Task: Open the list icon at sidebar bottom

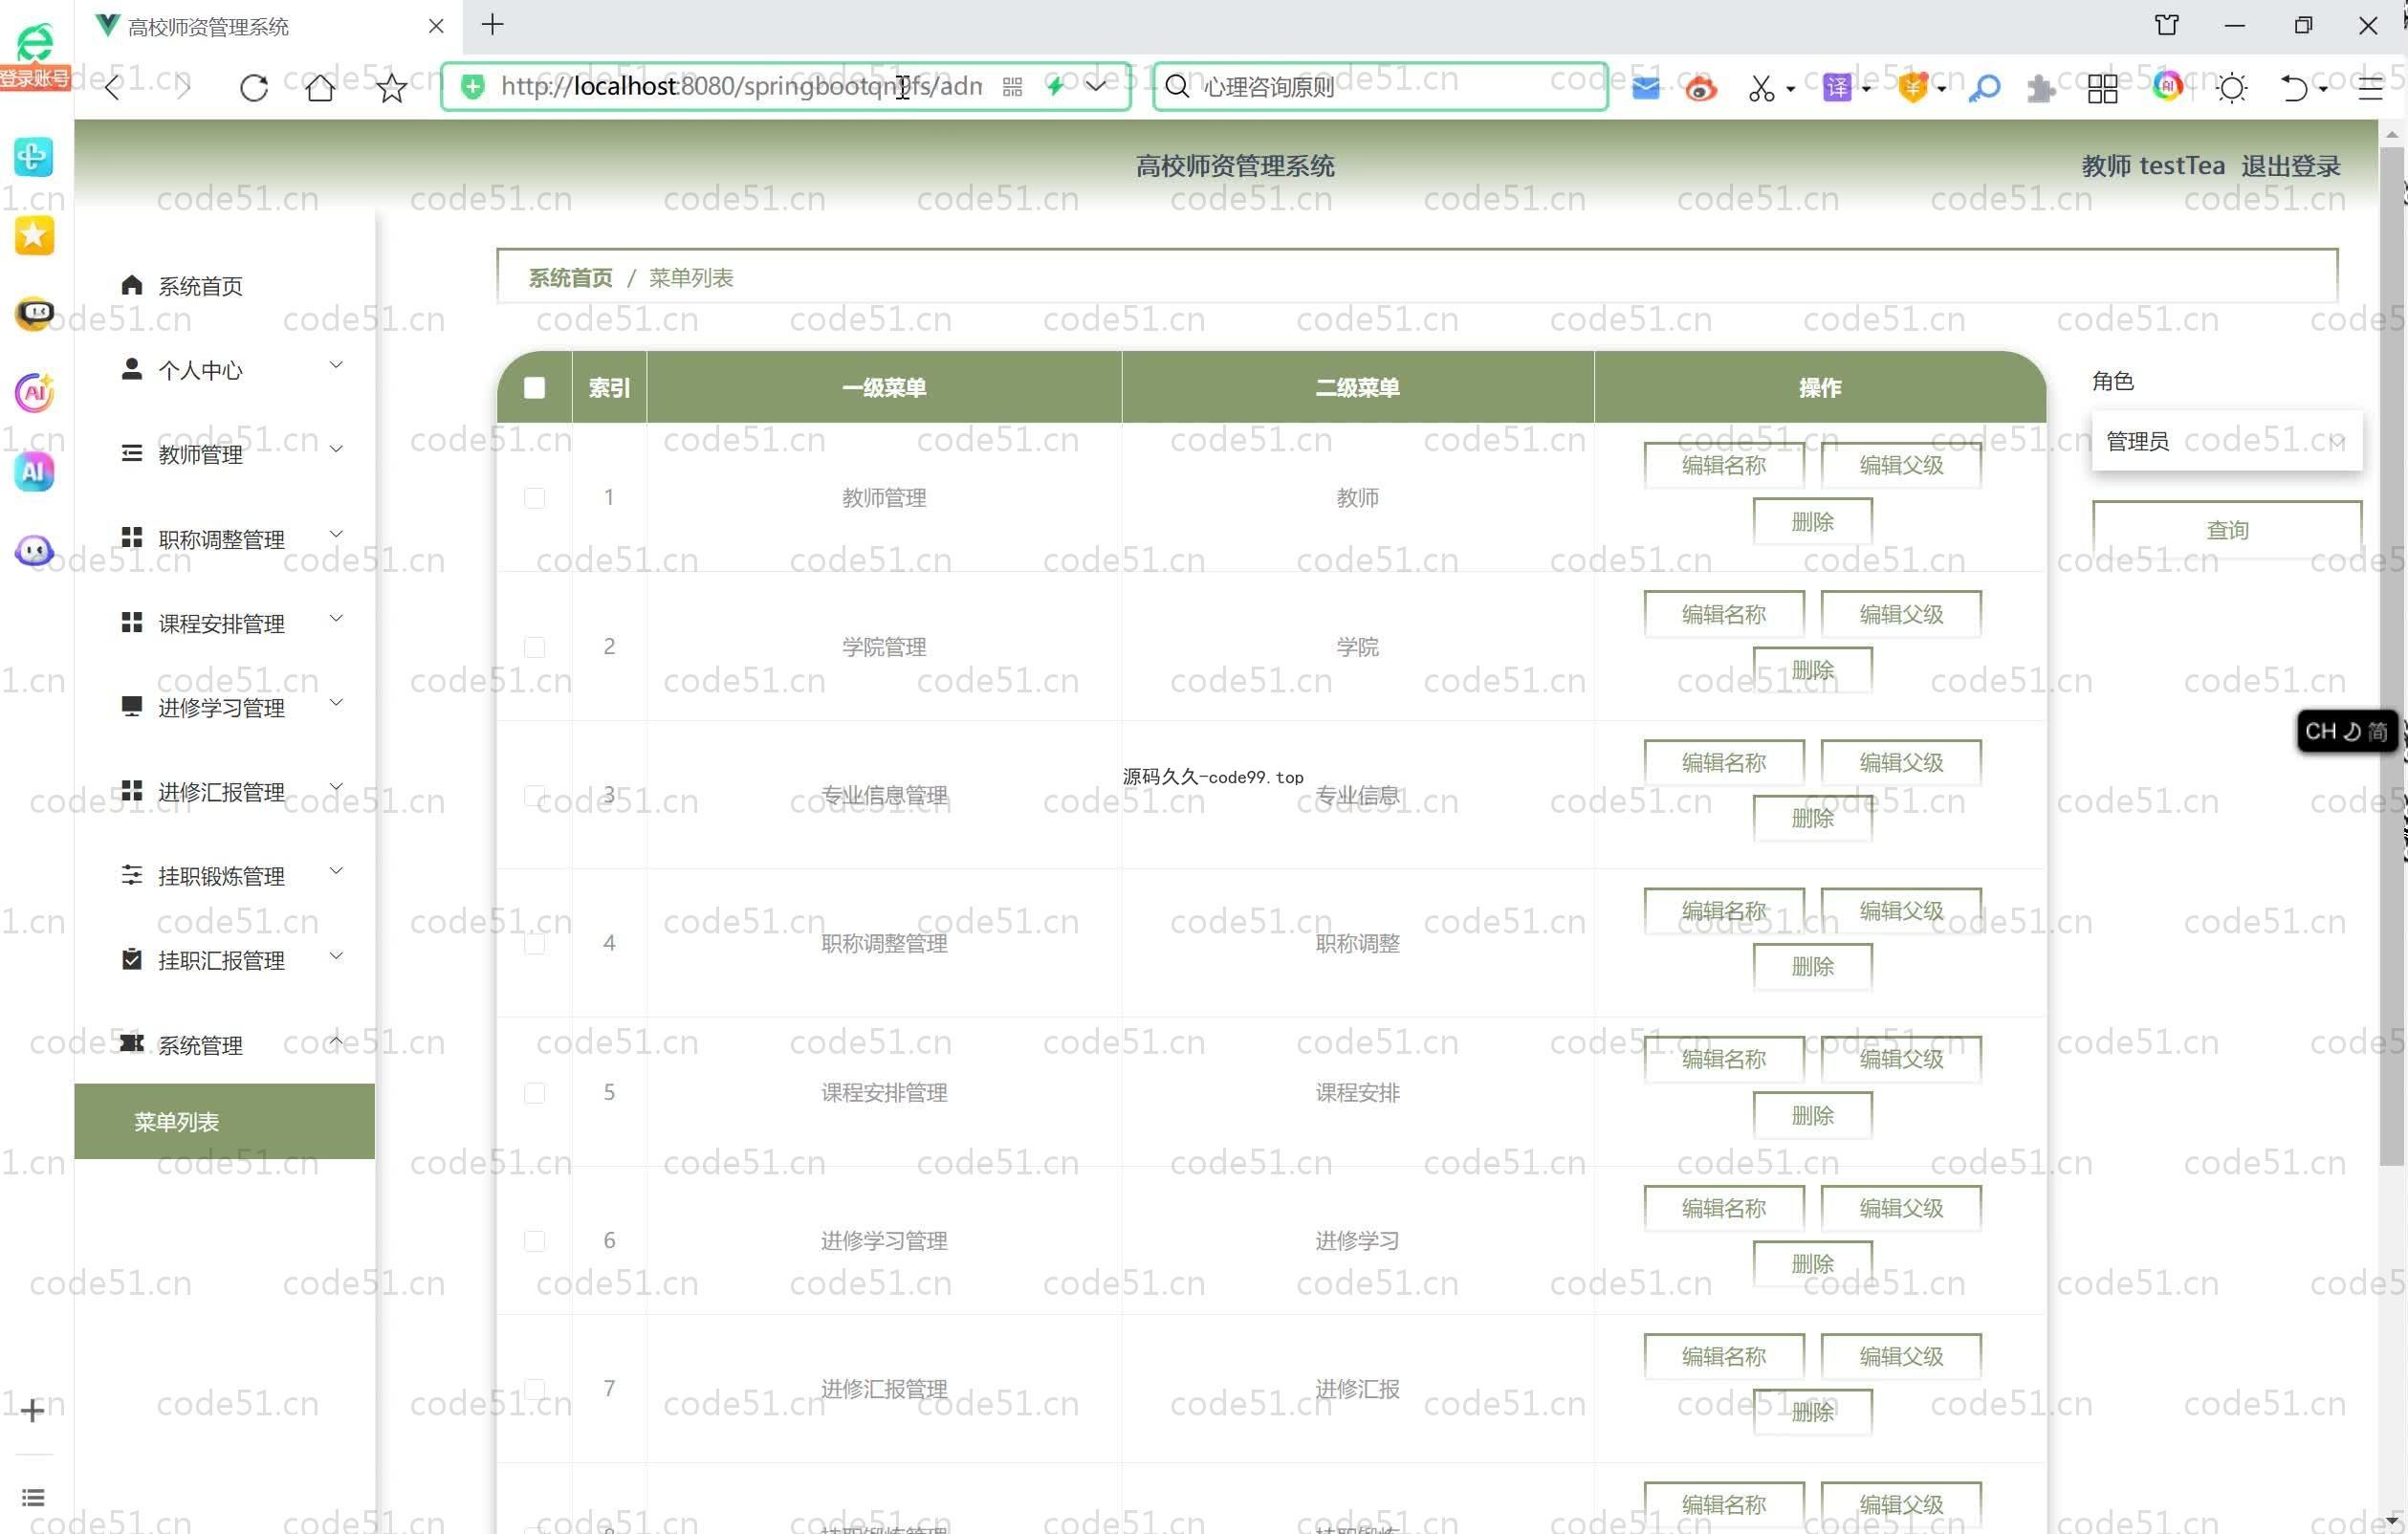Action: coord(32,1497)
